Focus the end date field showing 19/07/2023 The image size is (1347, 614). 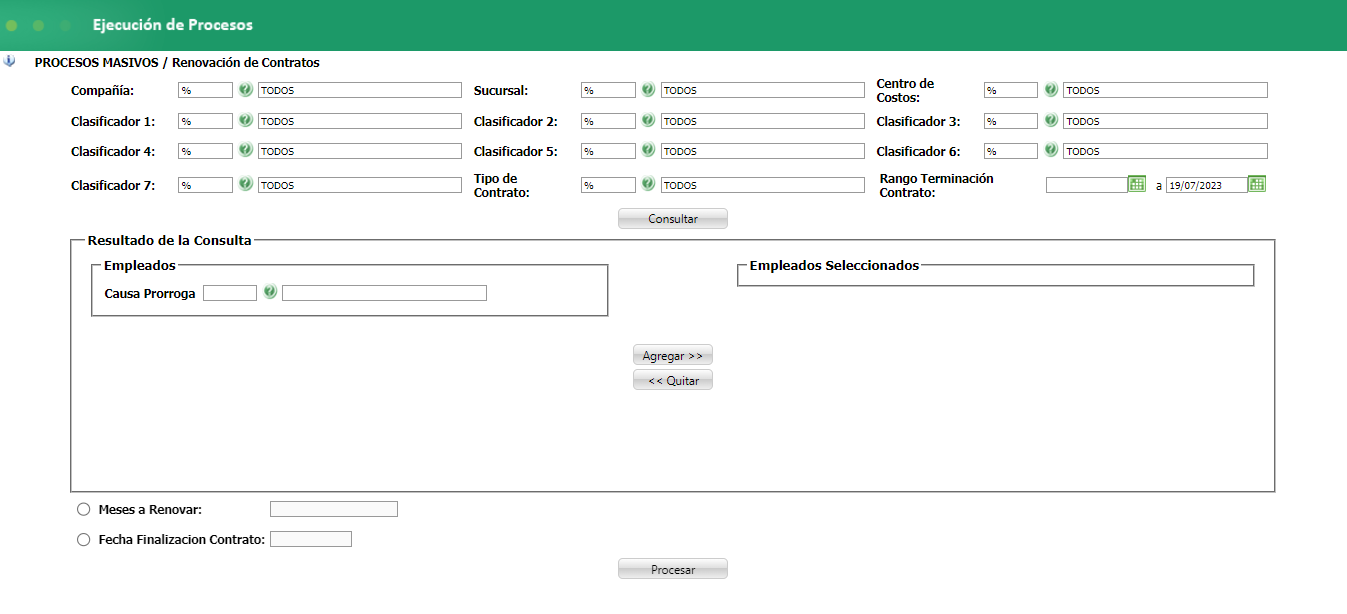pos(1207,185)
